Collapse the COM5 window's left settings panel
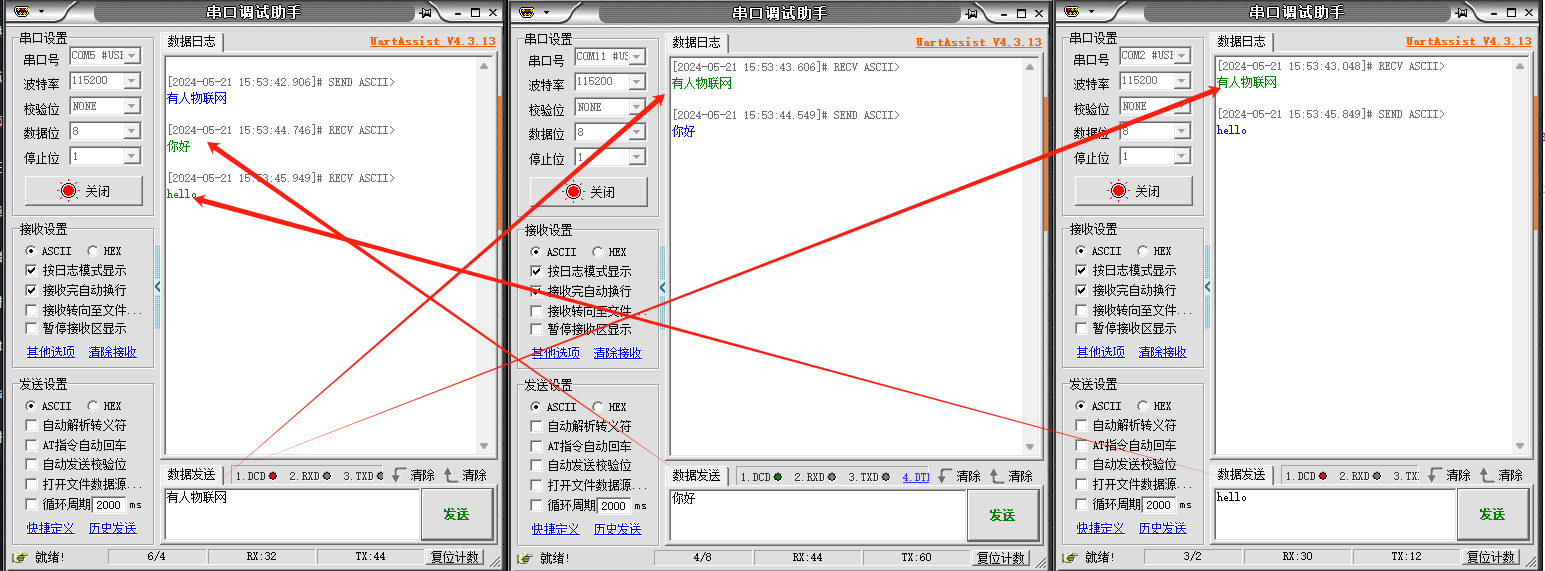The height and width of the screenshot is (571, 1545). click(157, 287)
